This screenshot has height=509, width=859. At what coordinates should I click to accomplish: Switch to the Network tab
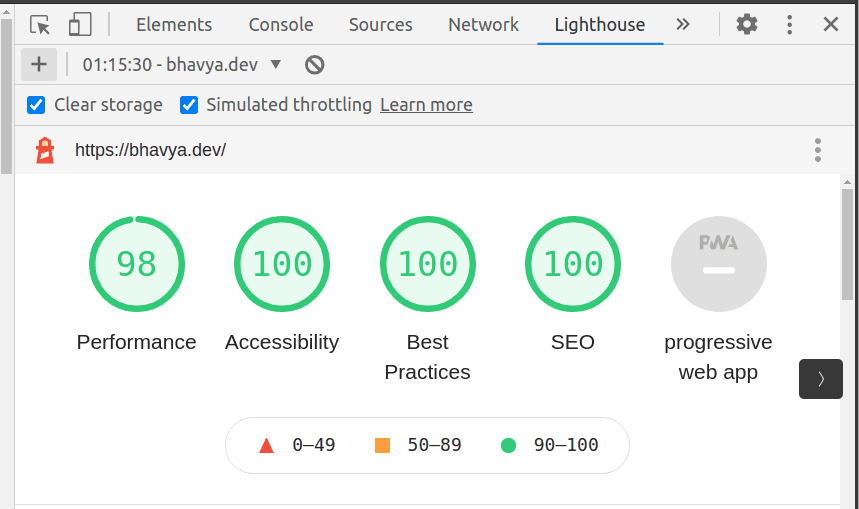[484, 25]
